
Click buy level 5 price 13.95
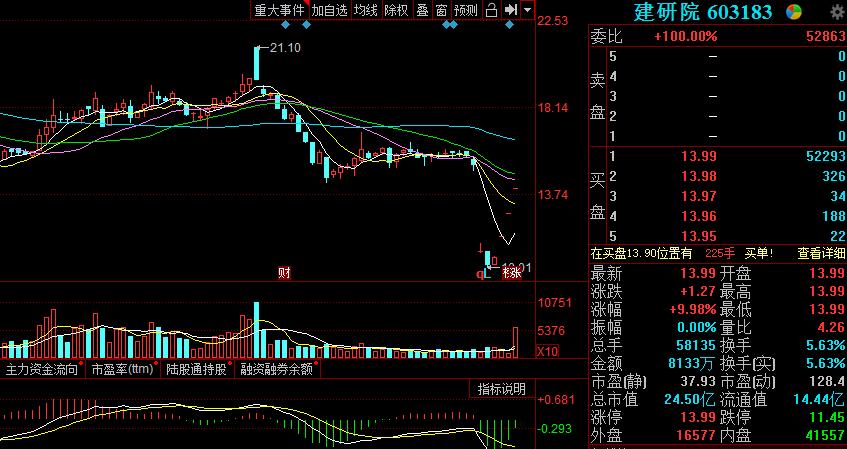point(698,236)
